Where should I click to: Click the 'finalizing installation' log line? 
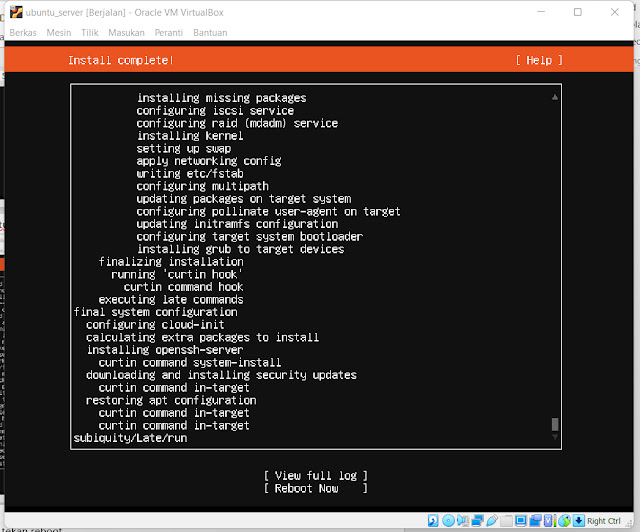point(171,262)
